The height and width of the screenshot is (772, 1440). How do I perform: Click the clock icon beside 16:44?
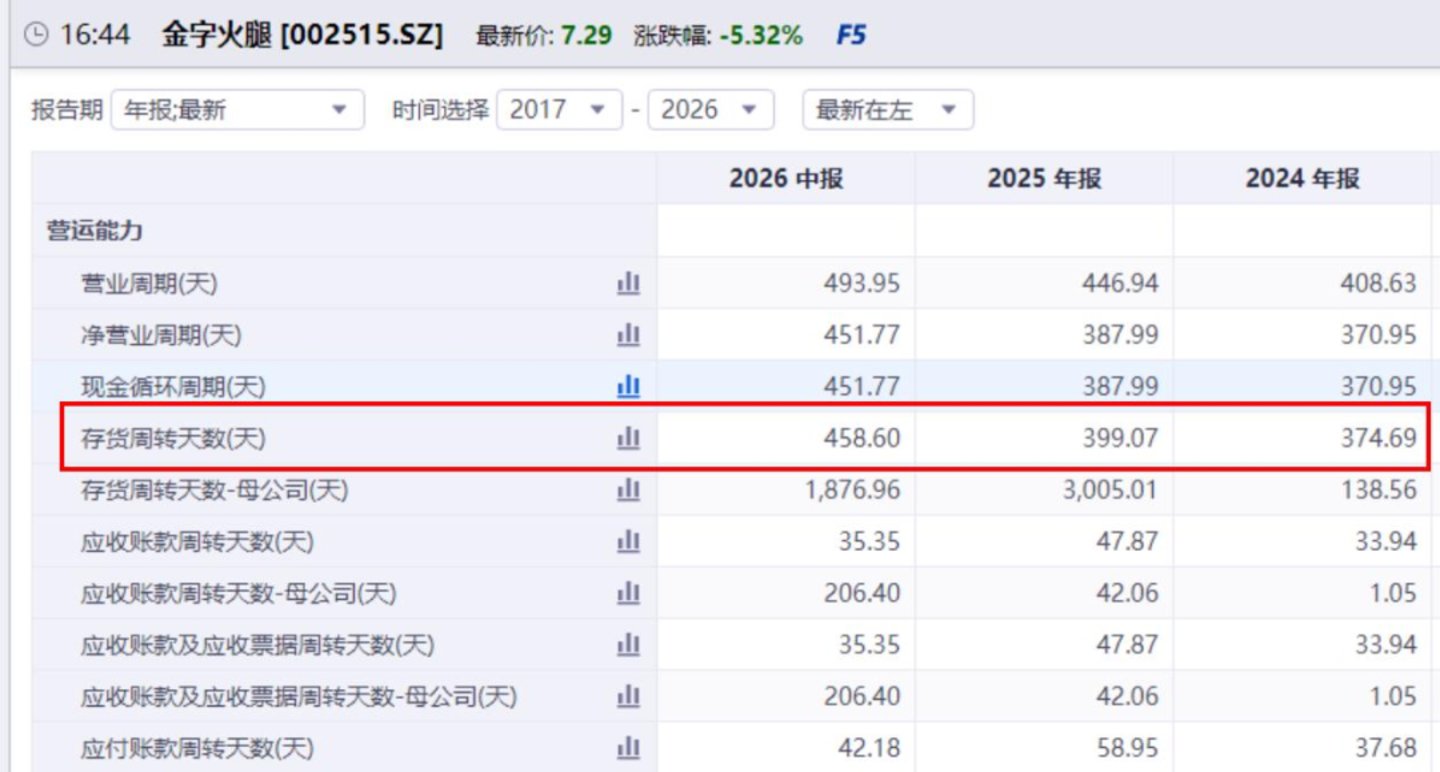pos(36,35)
